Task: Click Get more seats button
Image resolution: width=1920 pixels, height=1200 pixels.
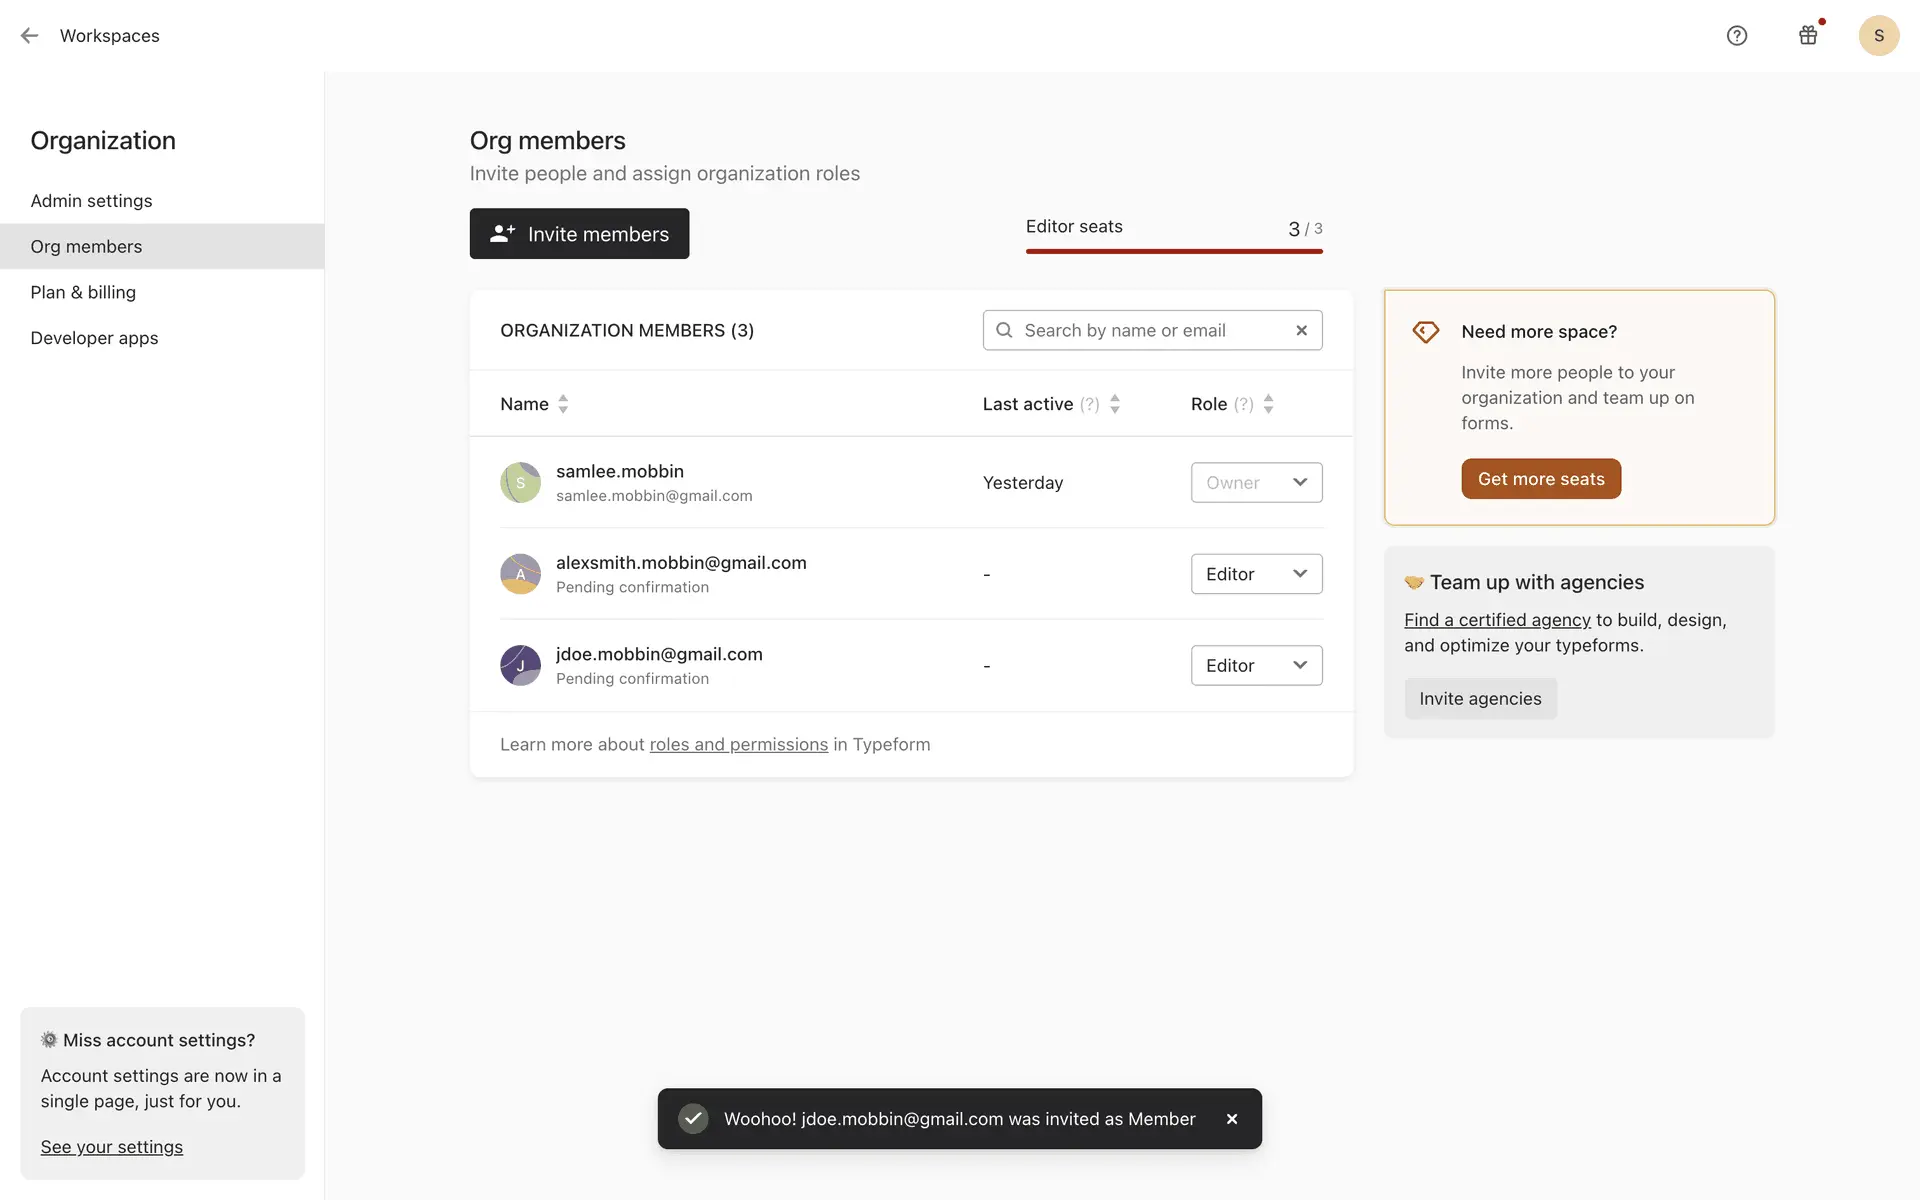Action: coord(1540,479)
